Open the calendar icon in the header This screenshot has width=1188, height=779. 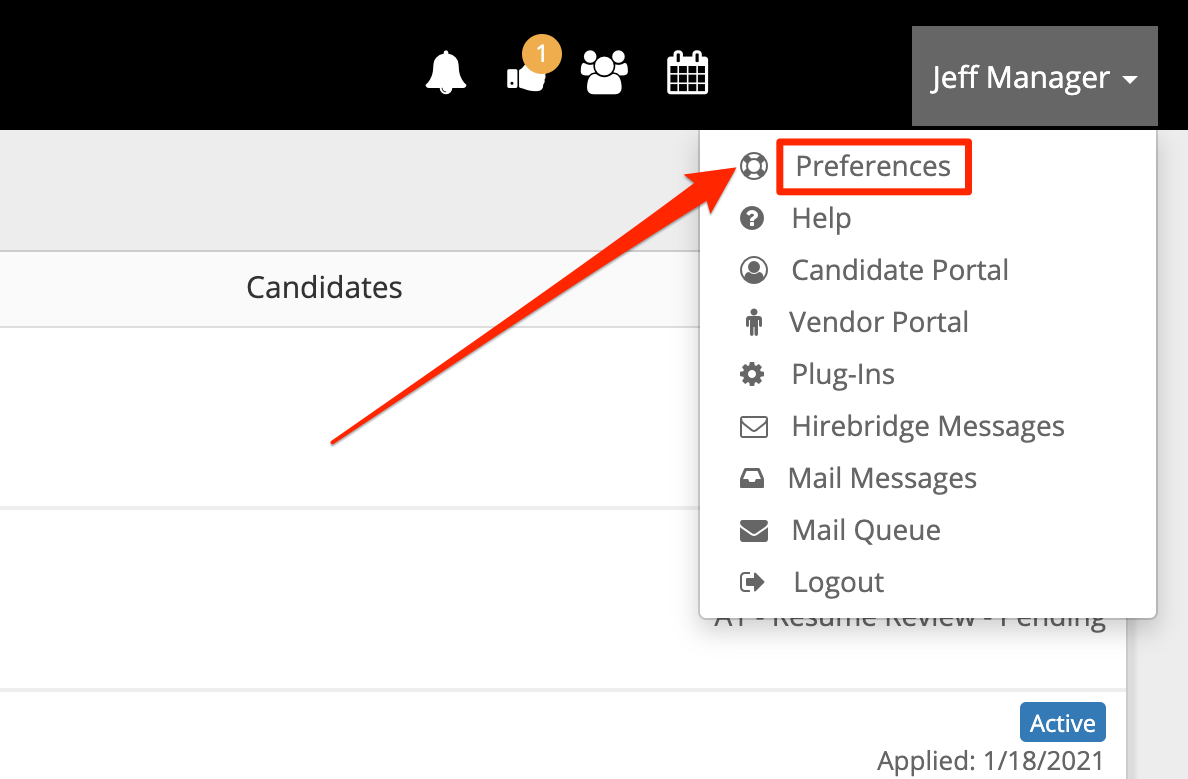point(687,72)
